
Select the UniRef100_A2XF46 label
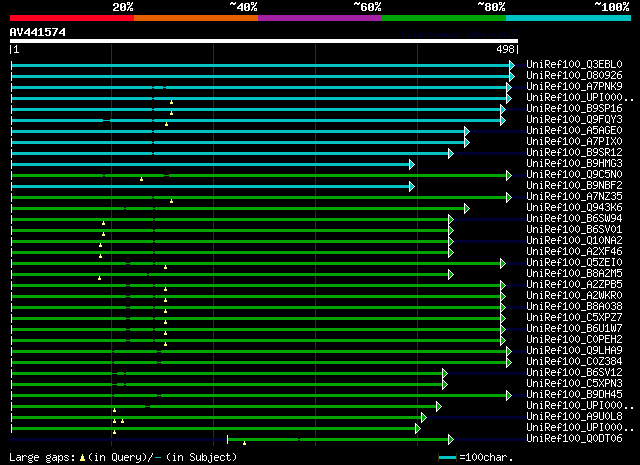point(574,251)
